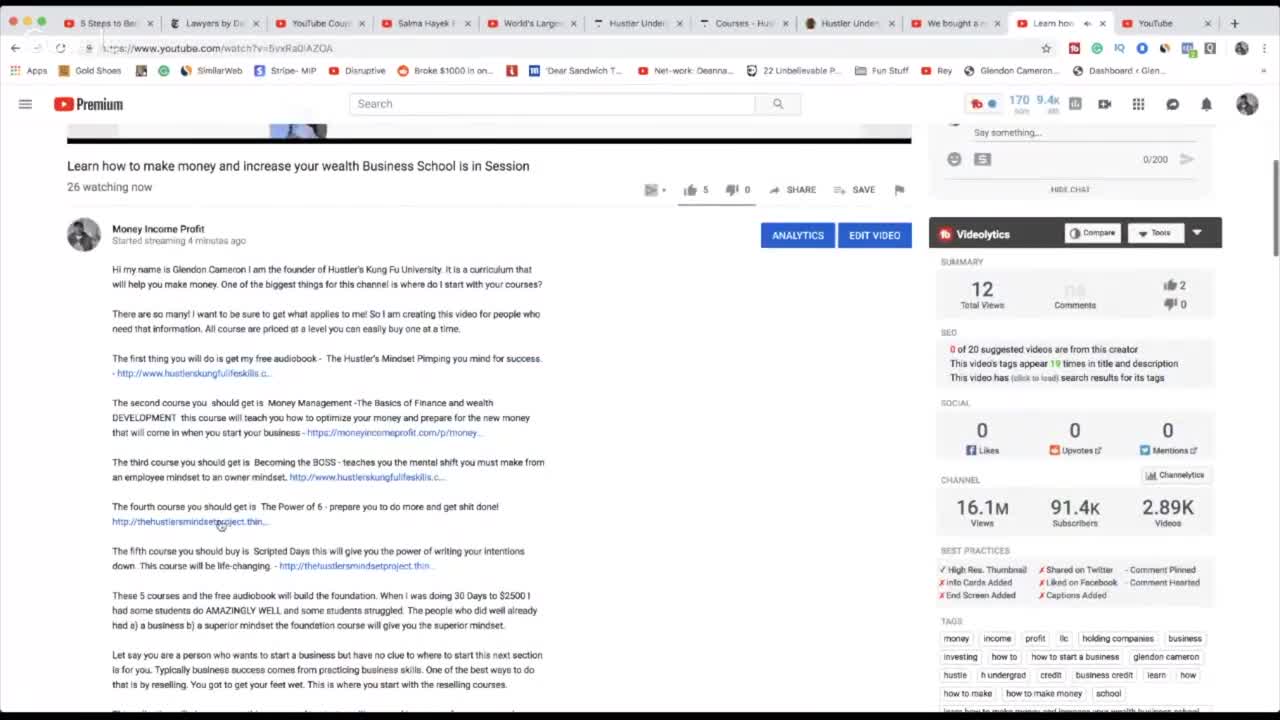1280x720 pixels.
Task: Open the Apps bookmarks shortcut
Action: point(29,71)
